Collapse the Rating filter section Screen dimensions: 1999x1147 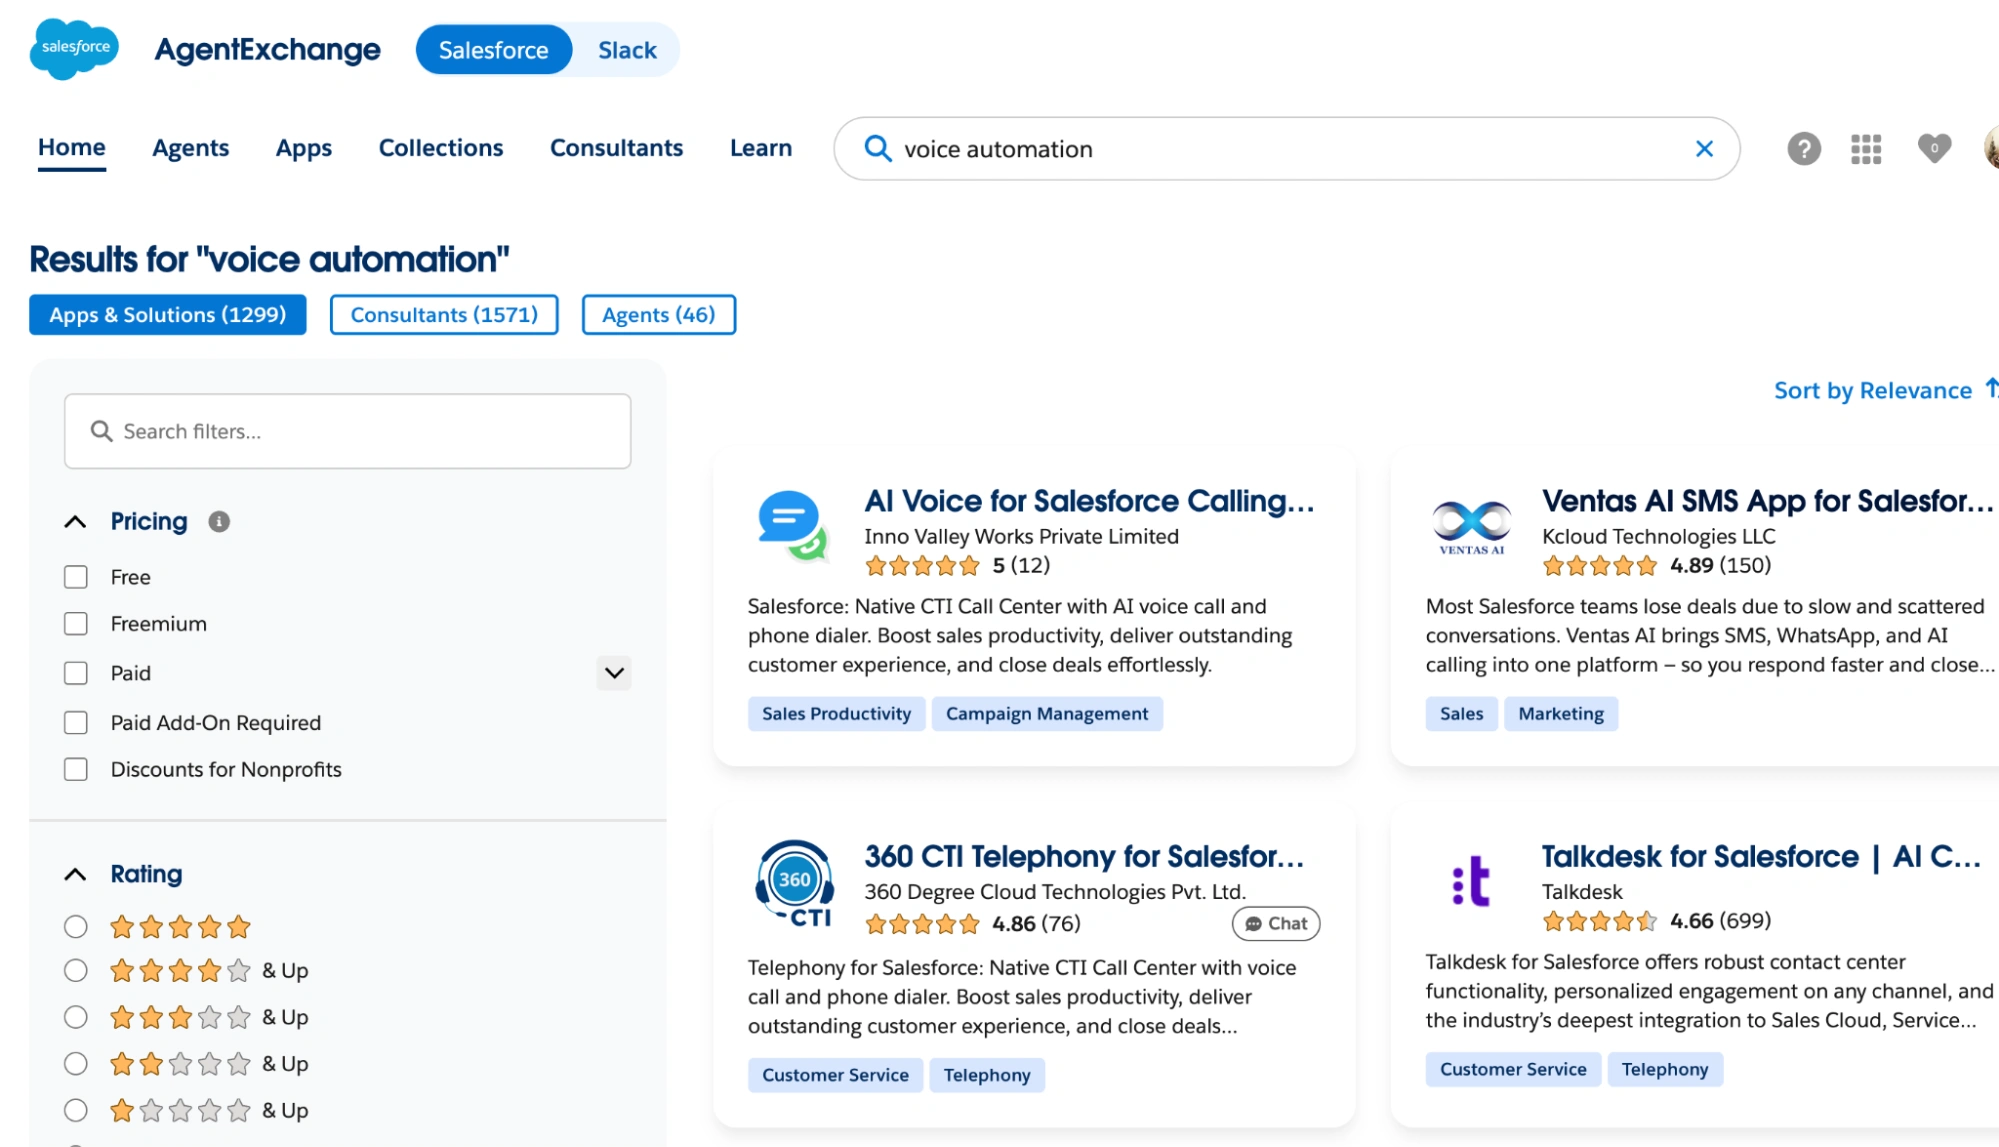(75, 874)
